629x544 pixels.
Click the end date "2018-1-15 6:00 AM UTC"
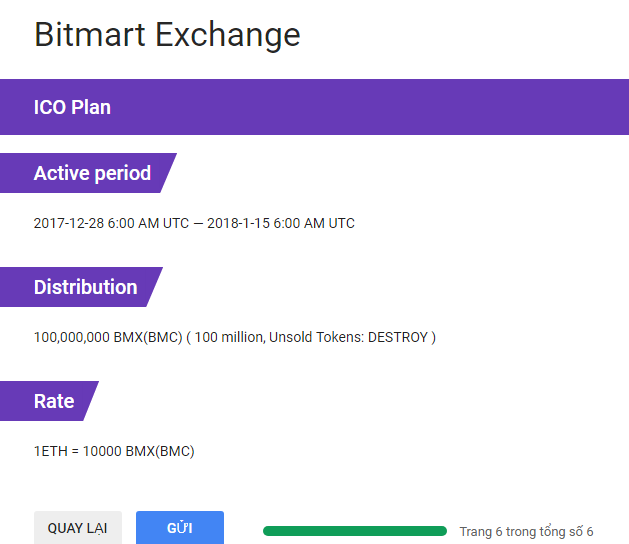(x=281, y=223)
